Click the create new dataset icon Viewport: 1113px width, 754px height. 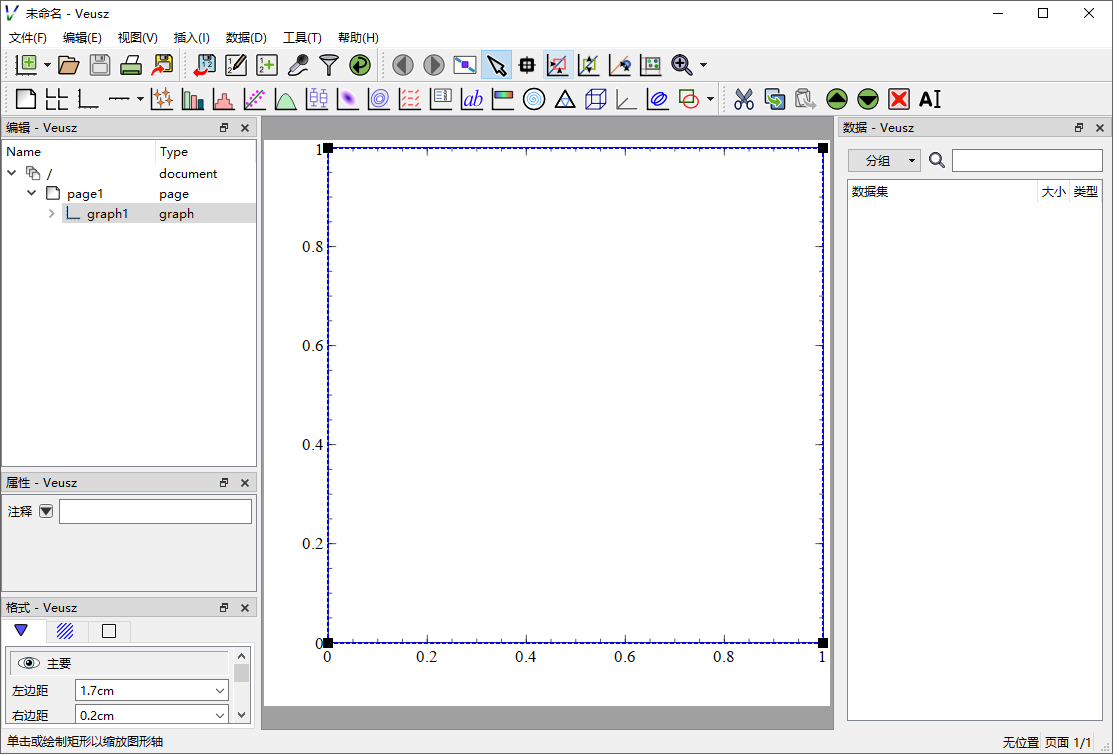tap(267, 65)
